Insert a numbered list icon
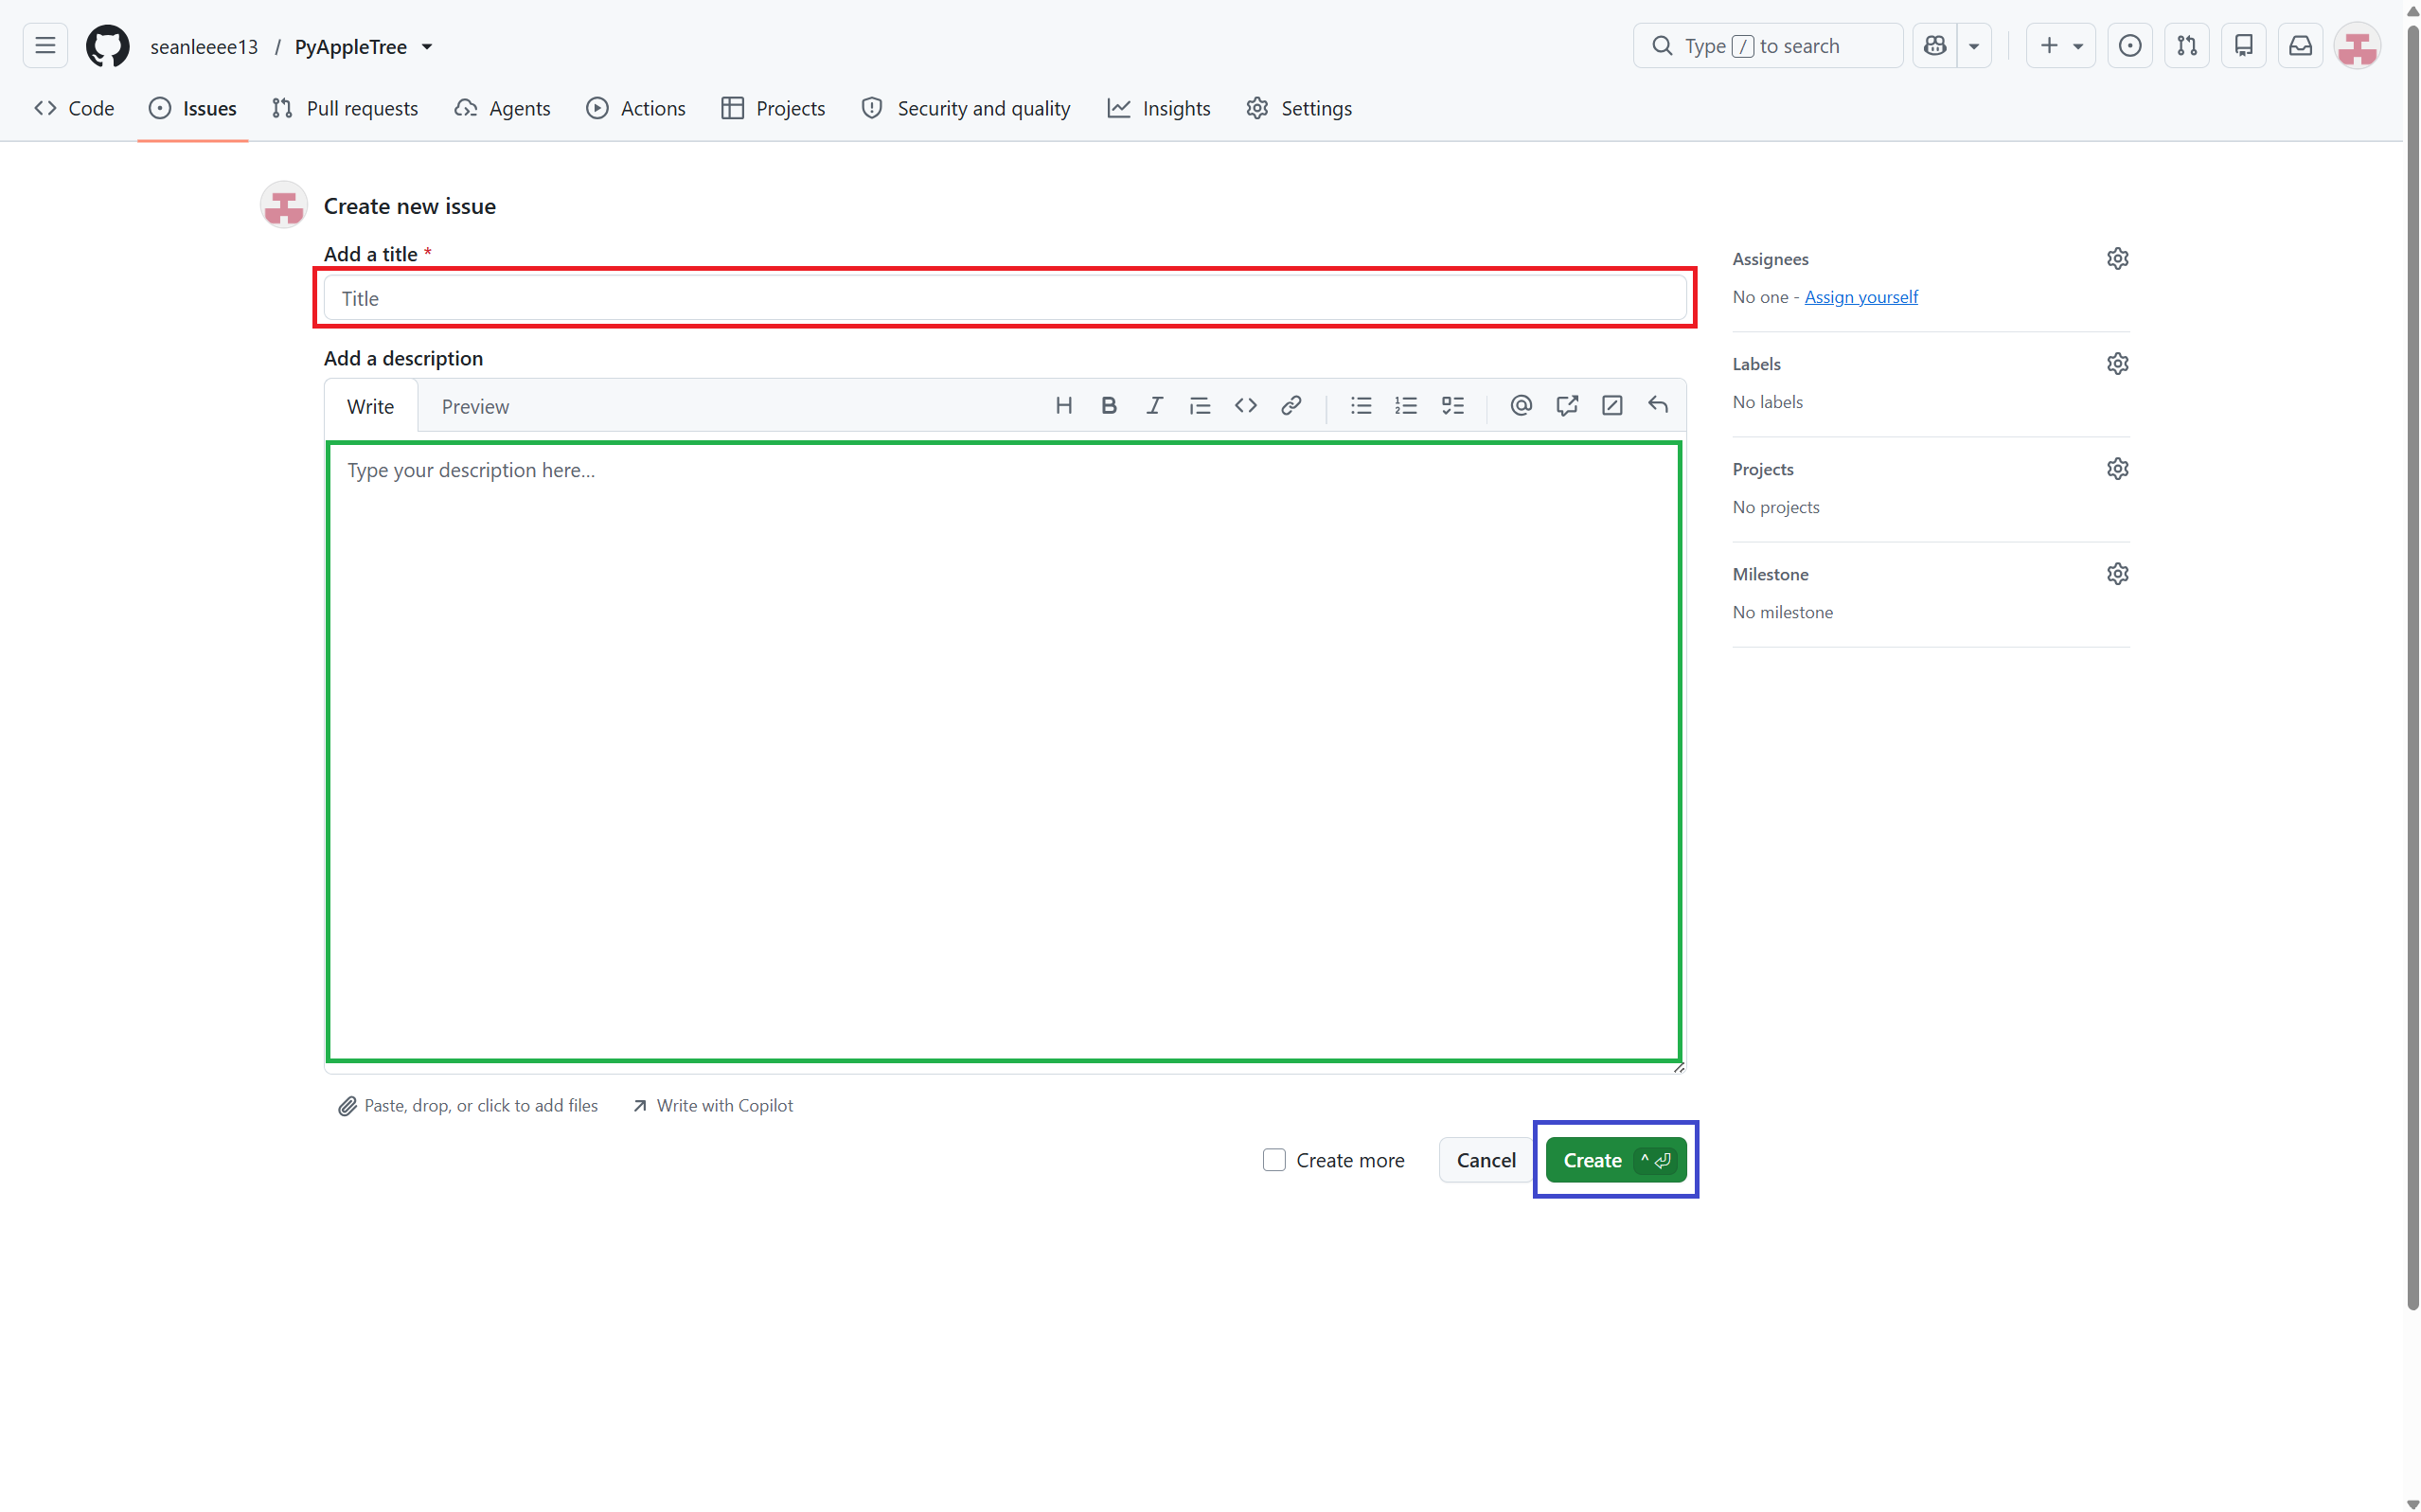Image resolution: width=2421 pixels, height=1512 pixels. [1406, 405]
